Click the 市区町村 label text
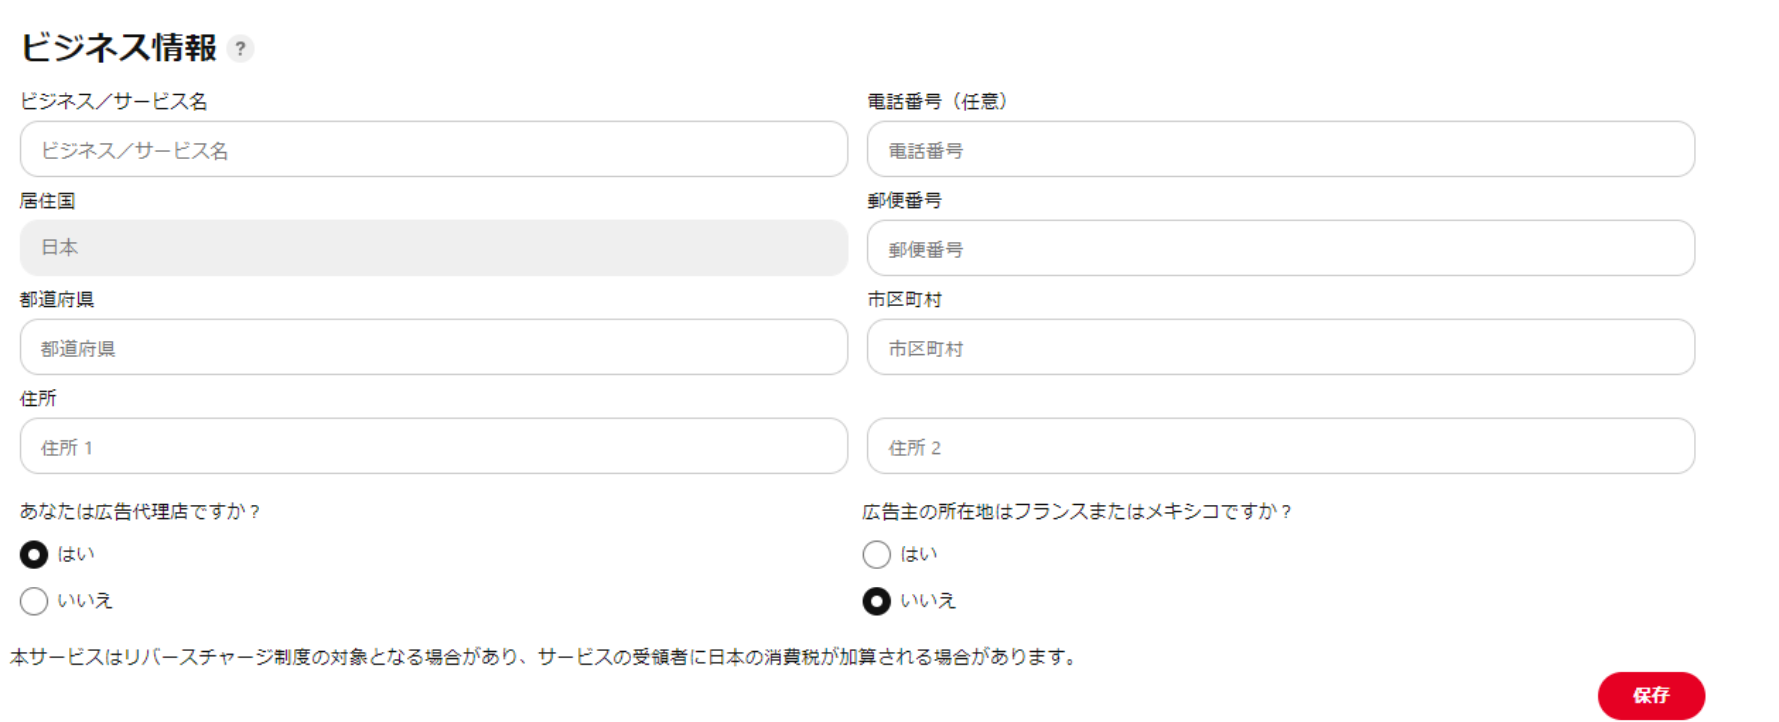Screen dimensions: 1779x722 coord(905,299)
